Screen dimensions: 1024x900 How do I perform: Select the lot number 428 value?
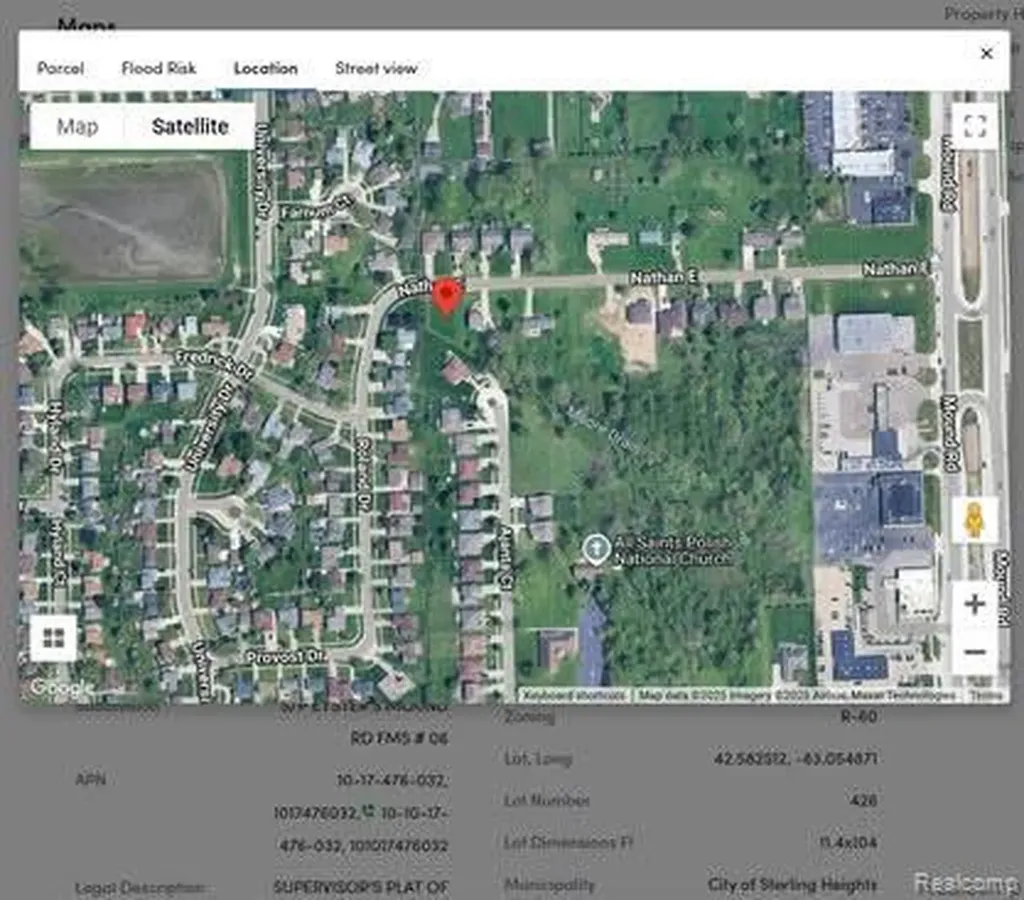click(x=864, y=800)
